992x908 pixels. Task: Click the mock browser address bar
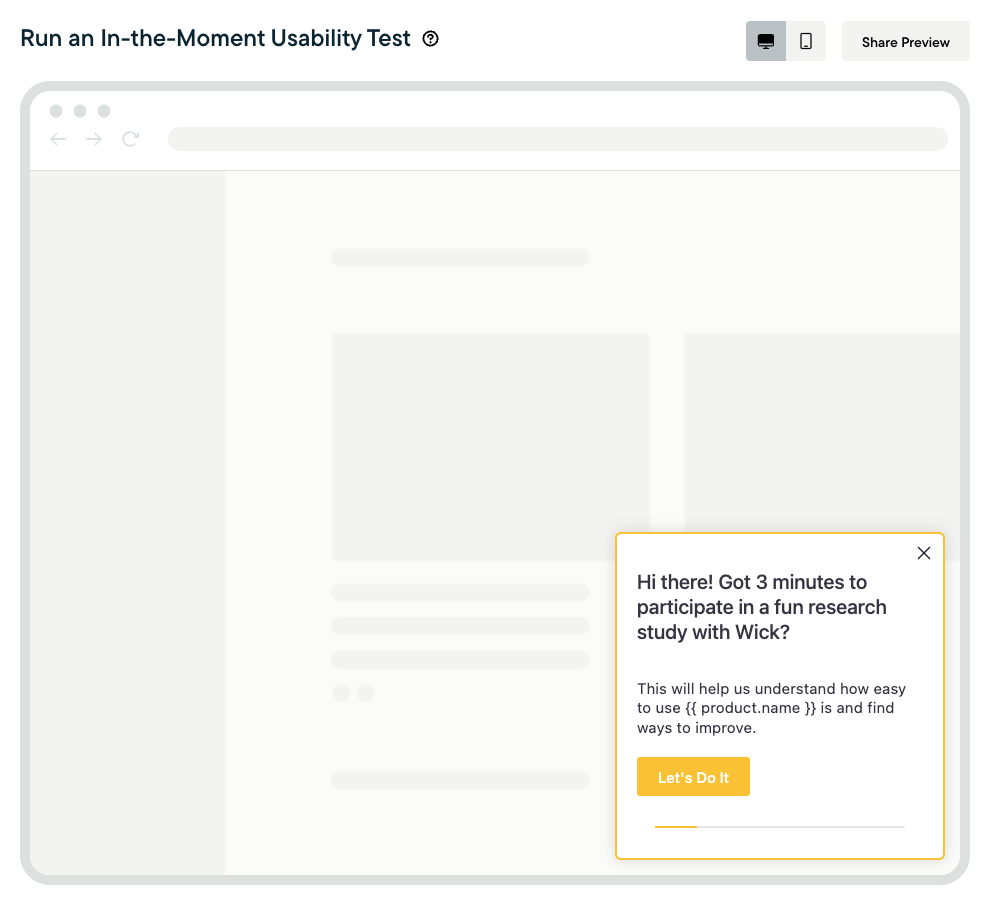[x=557, y=139]
